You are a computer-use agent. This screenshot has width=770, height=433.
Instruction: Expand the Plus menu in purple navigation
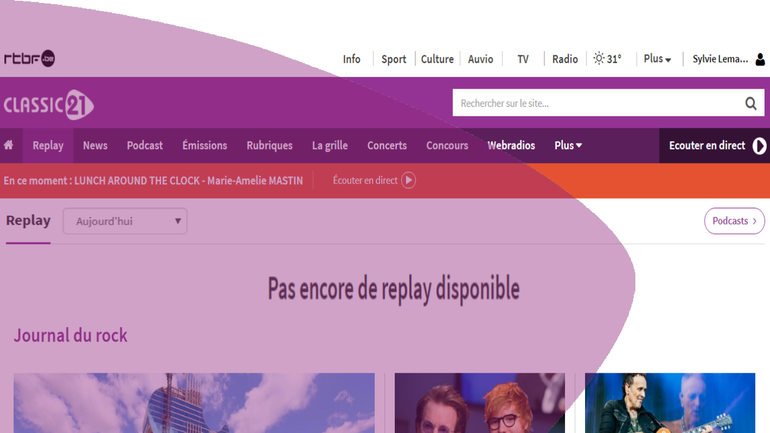(x=568, y=145)
